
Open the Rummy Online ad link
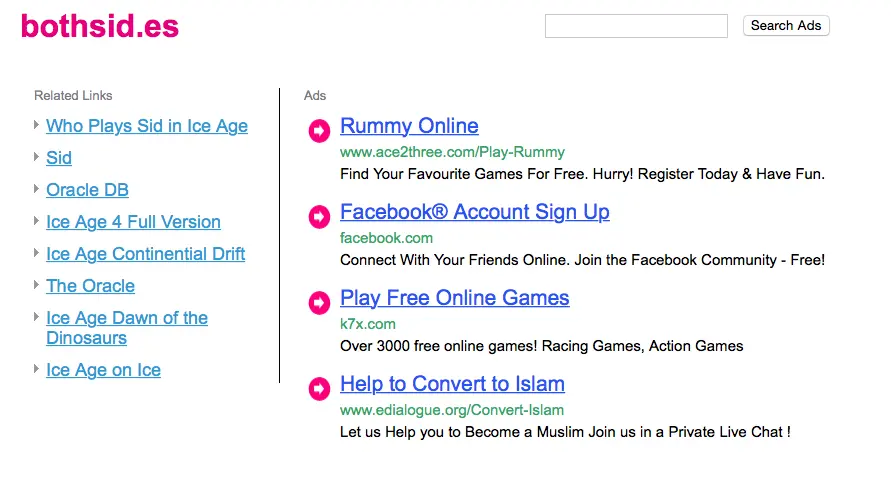click(x=409, y=126)
